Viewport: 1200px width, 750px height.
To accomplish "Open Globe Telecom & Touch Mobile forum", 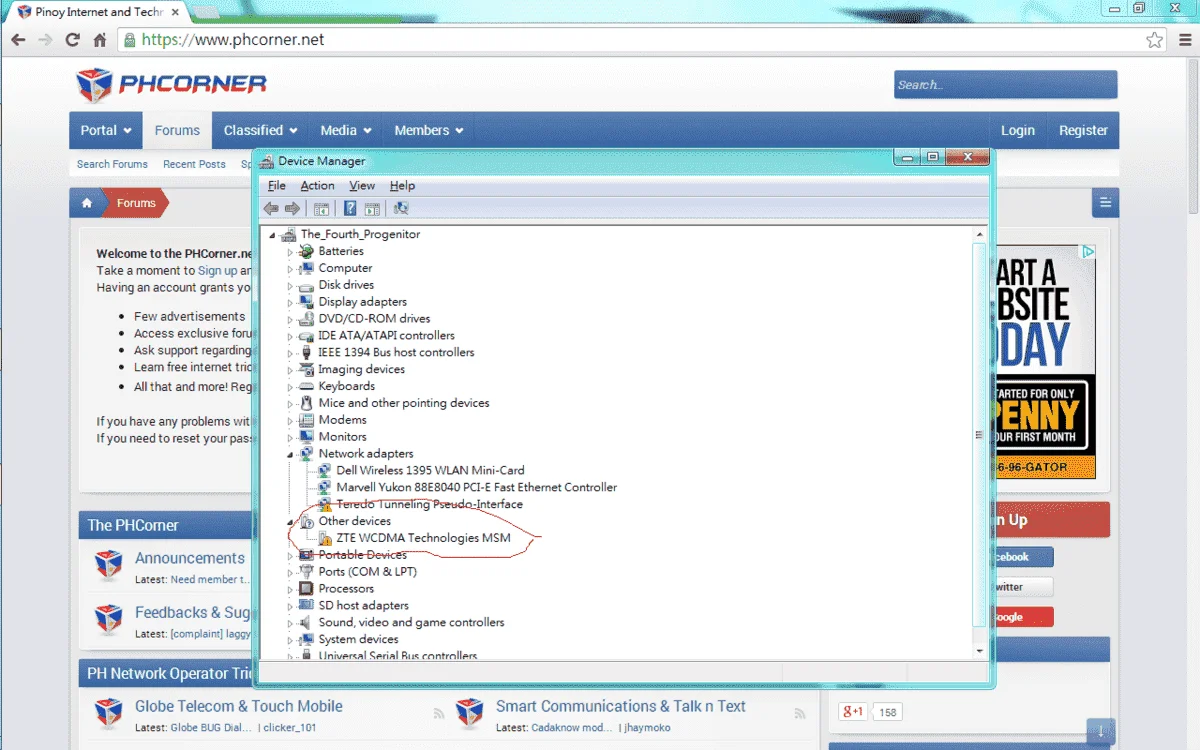I will tap(239, 706).
